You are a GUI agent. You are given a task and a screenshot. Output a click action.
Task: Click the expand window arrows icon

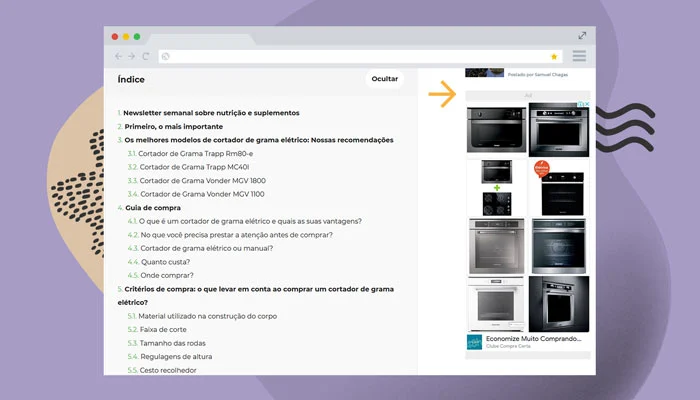[x=582, y=35]
